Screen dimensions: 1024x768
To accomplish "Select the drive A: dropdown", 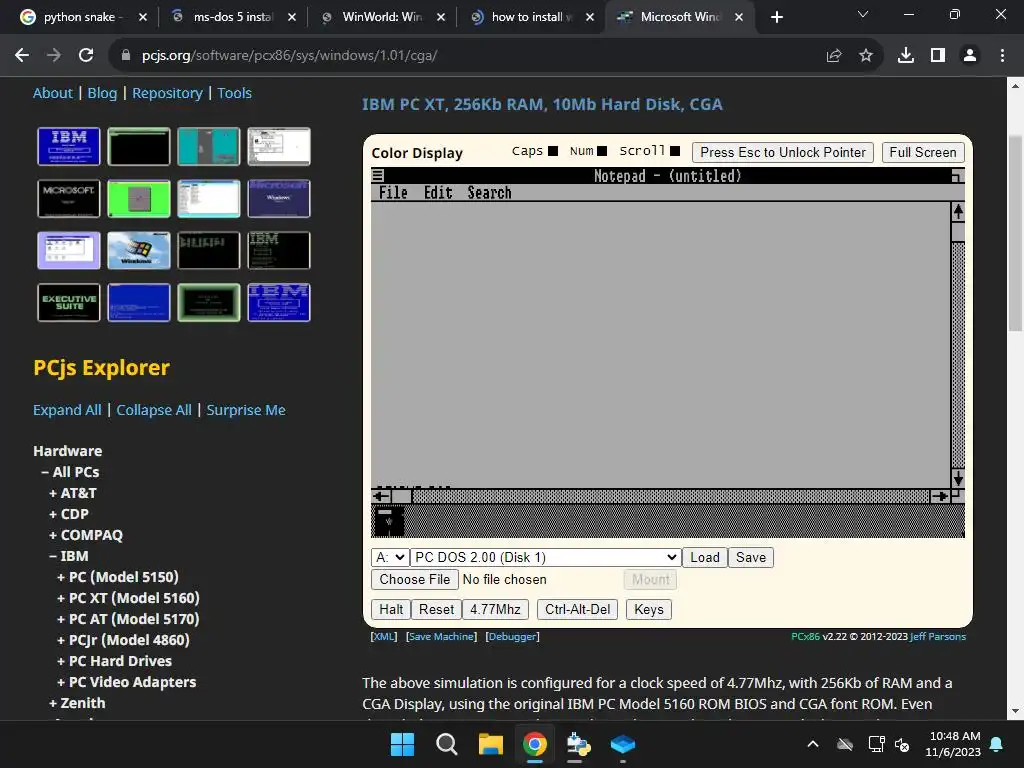I will 390,557.
